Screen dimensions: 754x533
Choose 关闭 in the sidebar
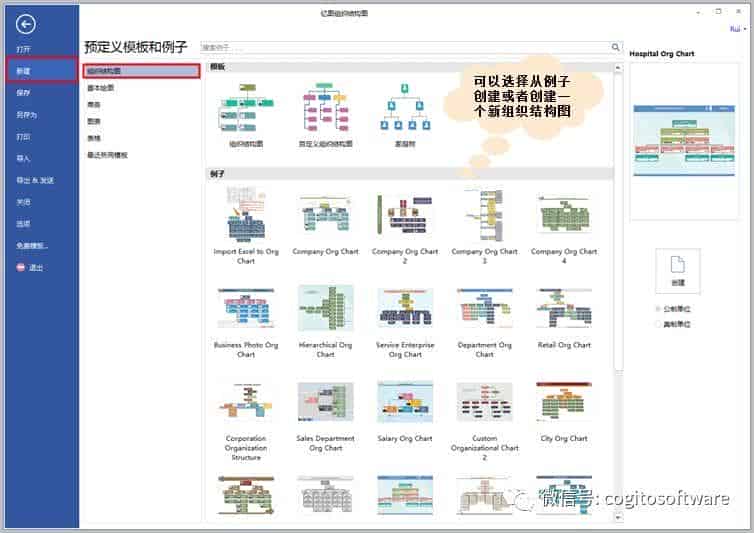23,202
